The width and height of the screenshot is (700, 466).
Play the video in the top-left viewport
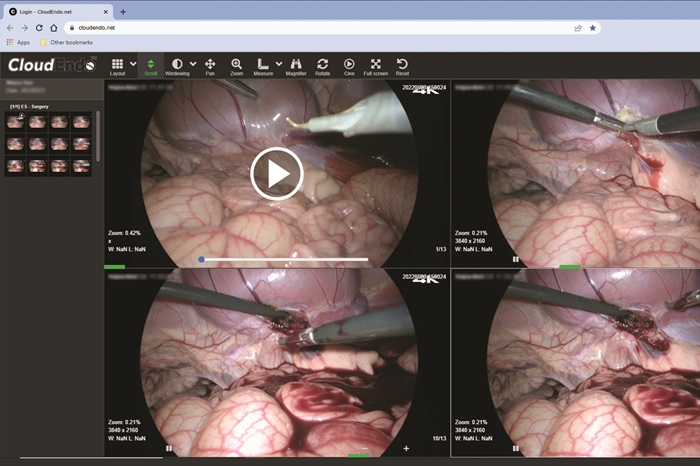[277, 174]
